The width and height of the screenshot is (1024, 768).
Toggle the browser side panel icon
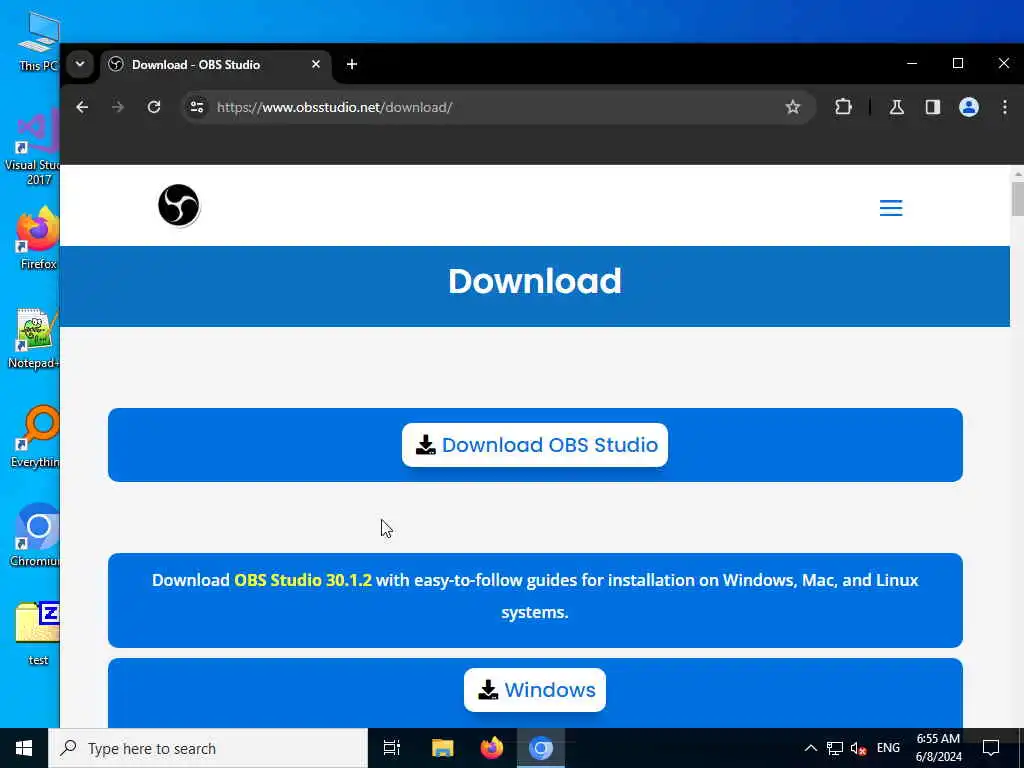tap(933, 107)
